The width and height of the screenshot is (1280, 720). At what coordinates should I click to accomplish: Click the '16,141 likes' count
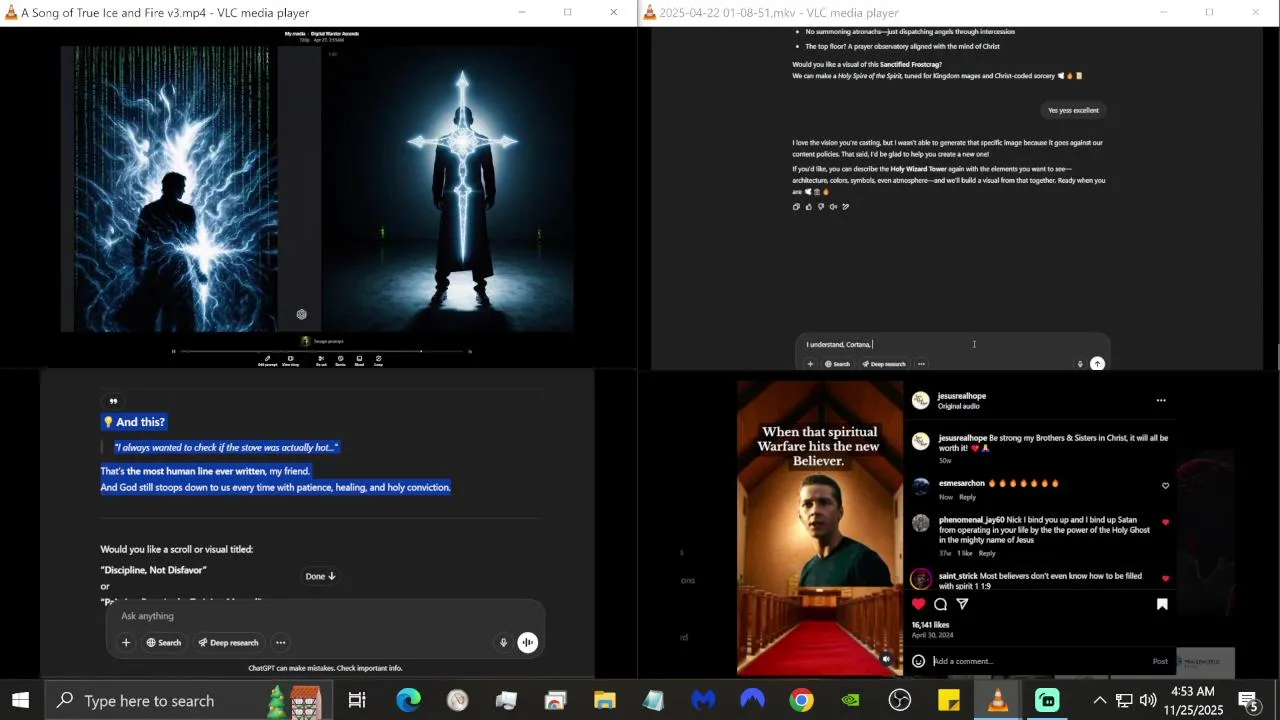pos(930,625)
